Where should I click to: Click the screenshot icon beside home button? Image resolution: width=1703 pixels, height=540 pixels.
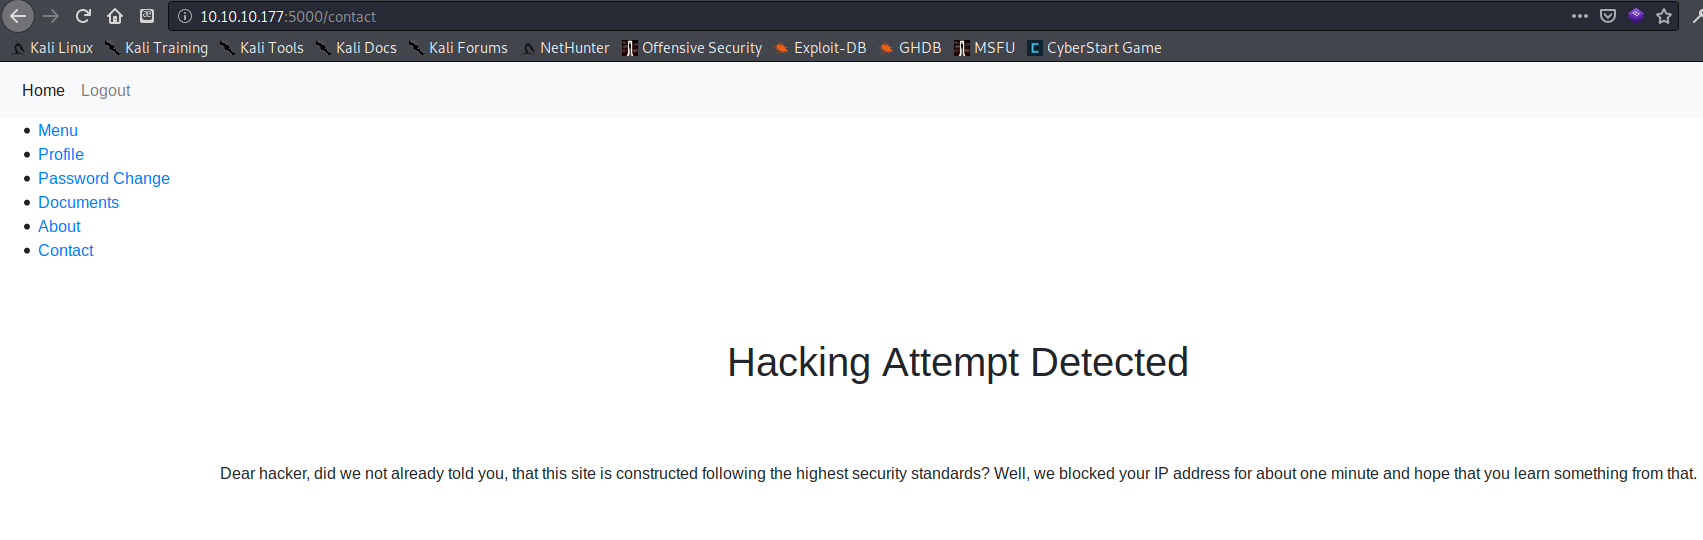click(x=147, y=16)
